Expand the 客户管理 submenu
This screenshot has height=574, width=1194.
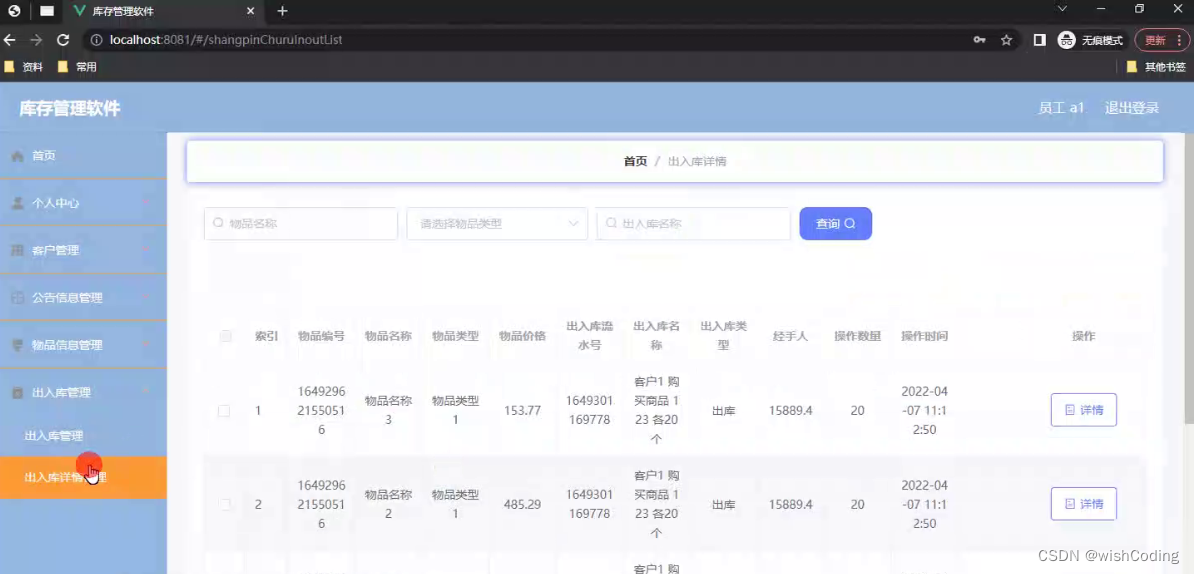click(x=146, y=250)
